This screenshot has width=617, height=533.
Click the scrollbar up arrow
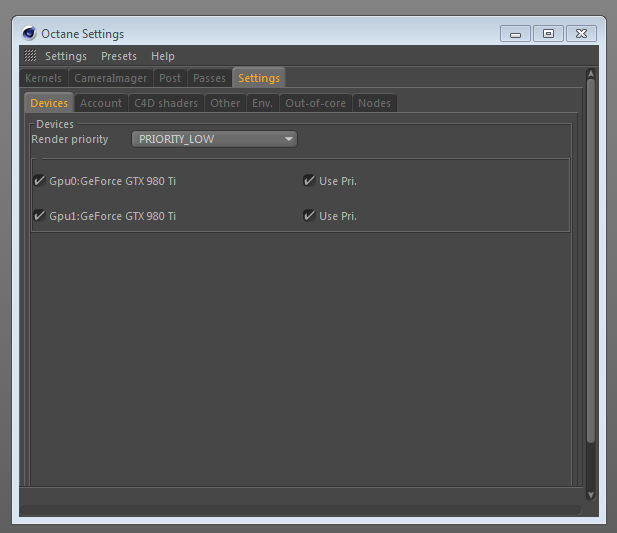tap(591, 74)
